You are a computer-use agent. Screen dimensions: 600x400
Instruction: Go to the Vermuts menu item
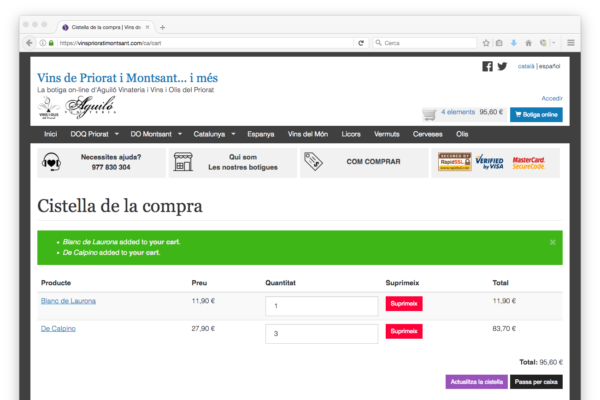[x=385, y=133]
